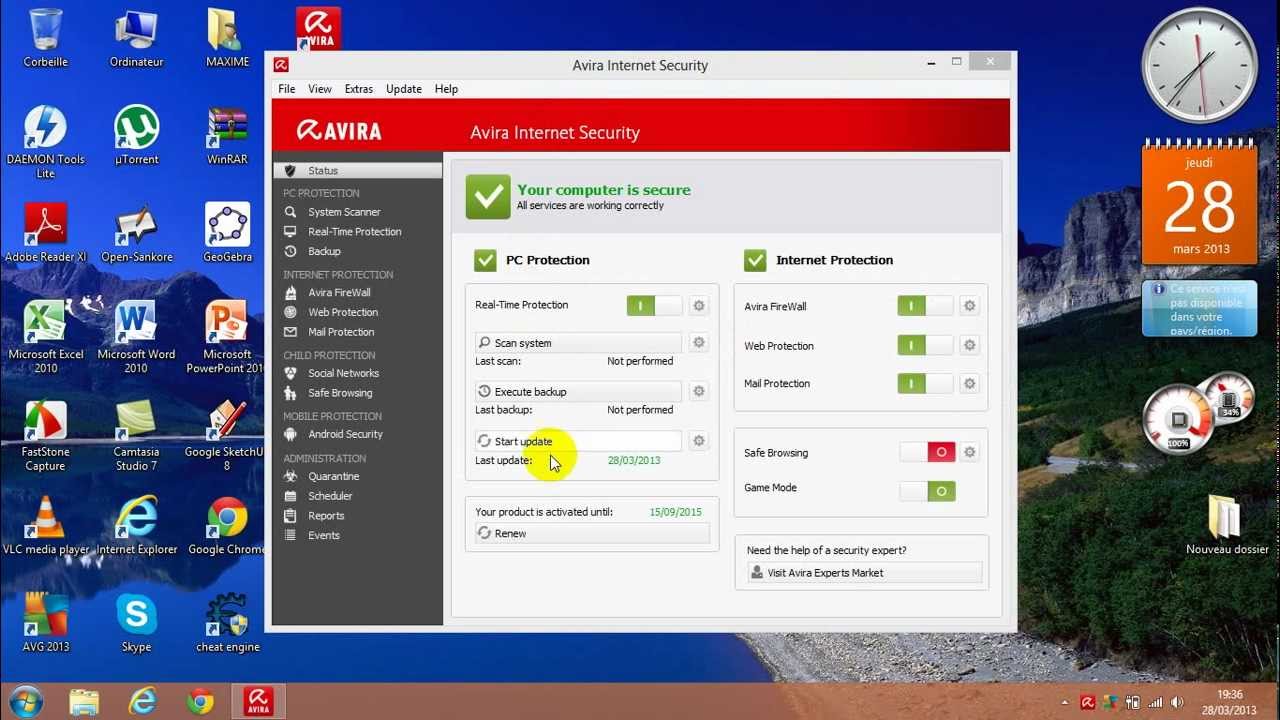Open the Corbeille recycle bin desktop icon
The width and height of the screenshot is (1280, 720).
tap(45, 38)
